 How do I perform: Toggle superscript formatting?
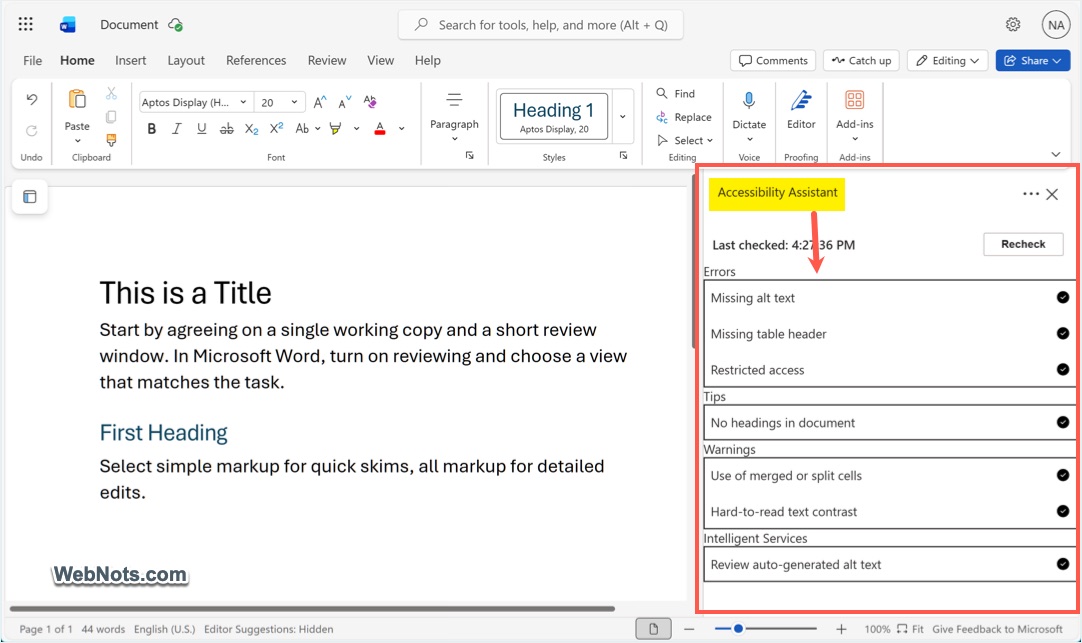click(277, 128)
